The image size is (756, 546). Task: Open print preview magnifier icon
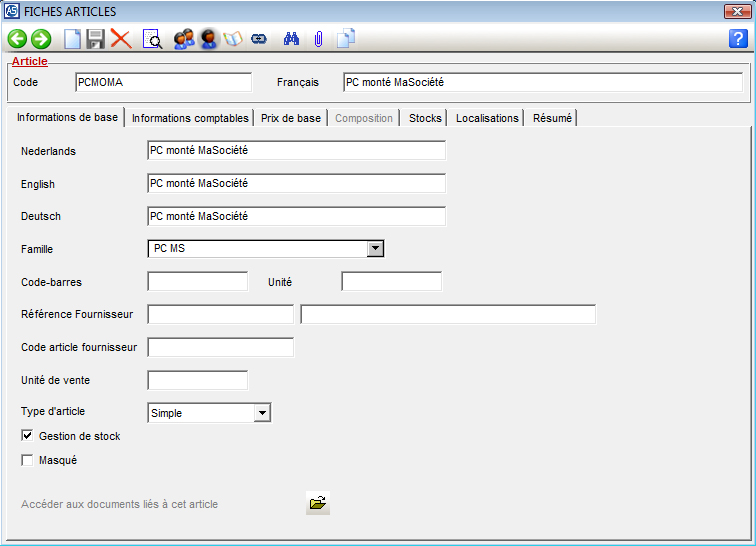152,39
